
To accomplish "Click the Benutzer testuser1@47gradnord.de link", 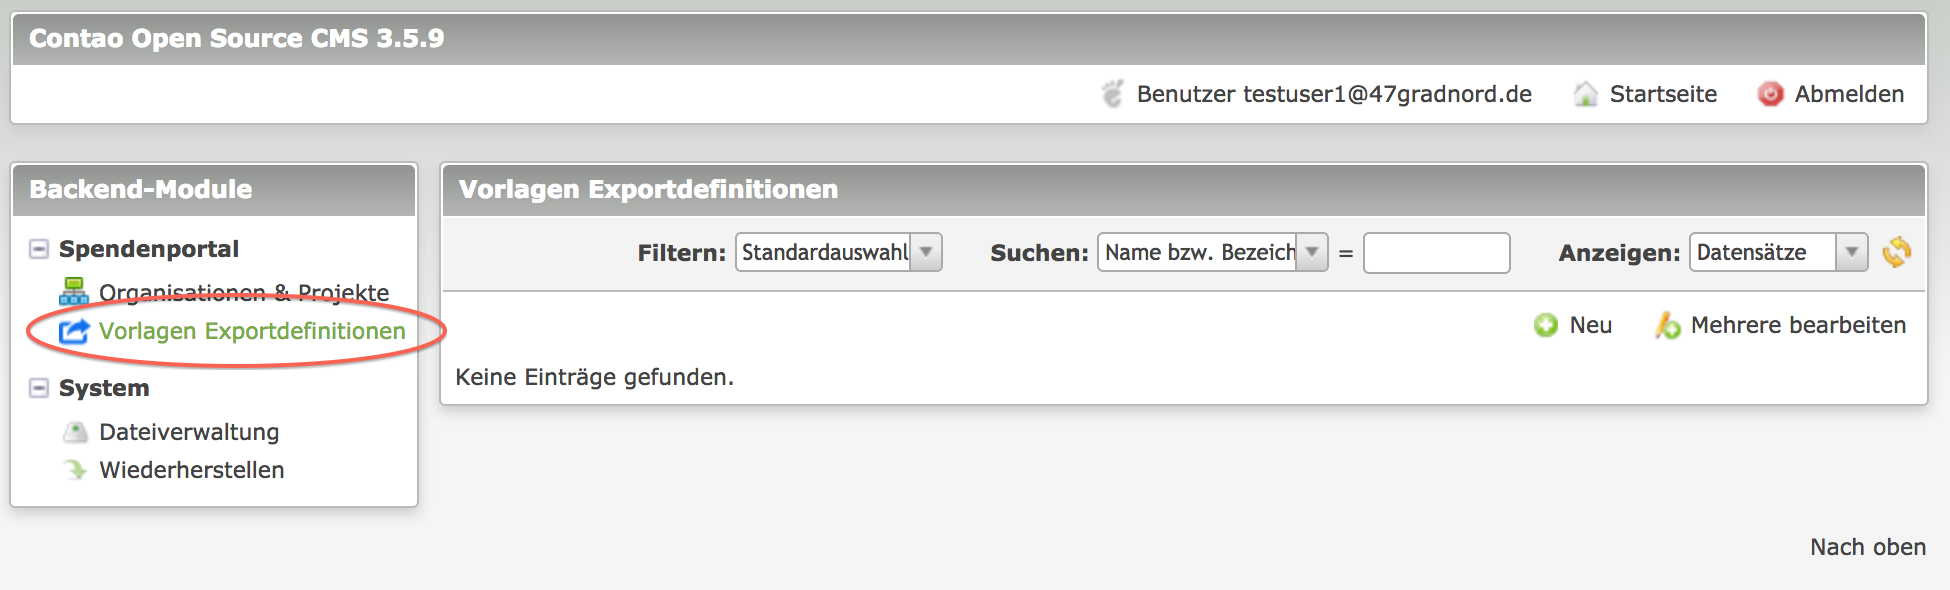I will point(1334,94).
